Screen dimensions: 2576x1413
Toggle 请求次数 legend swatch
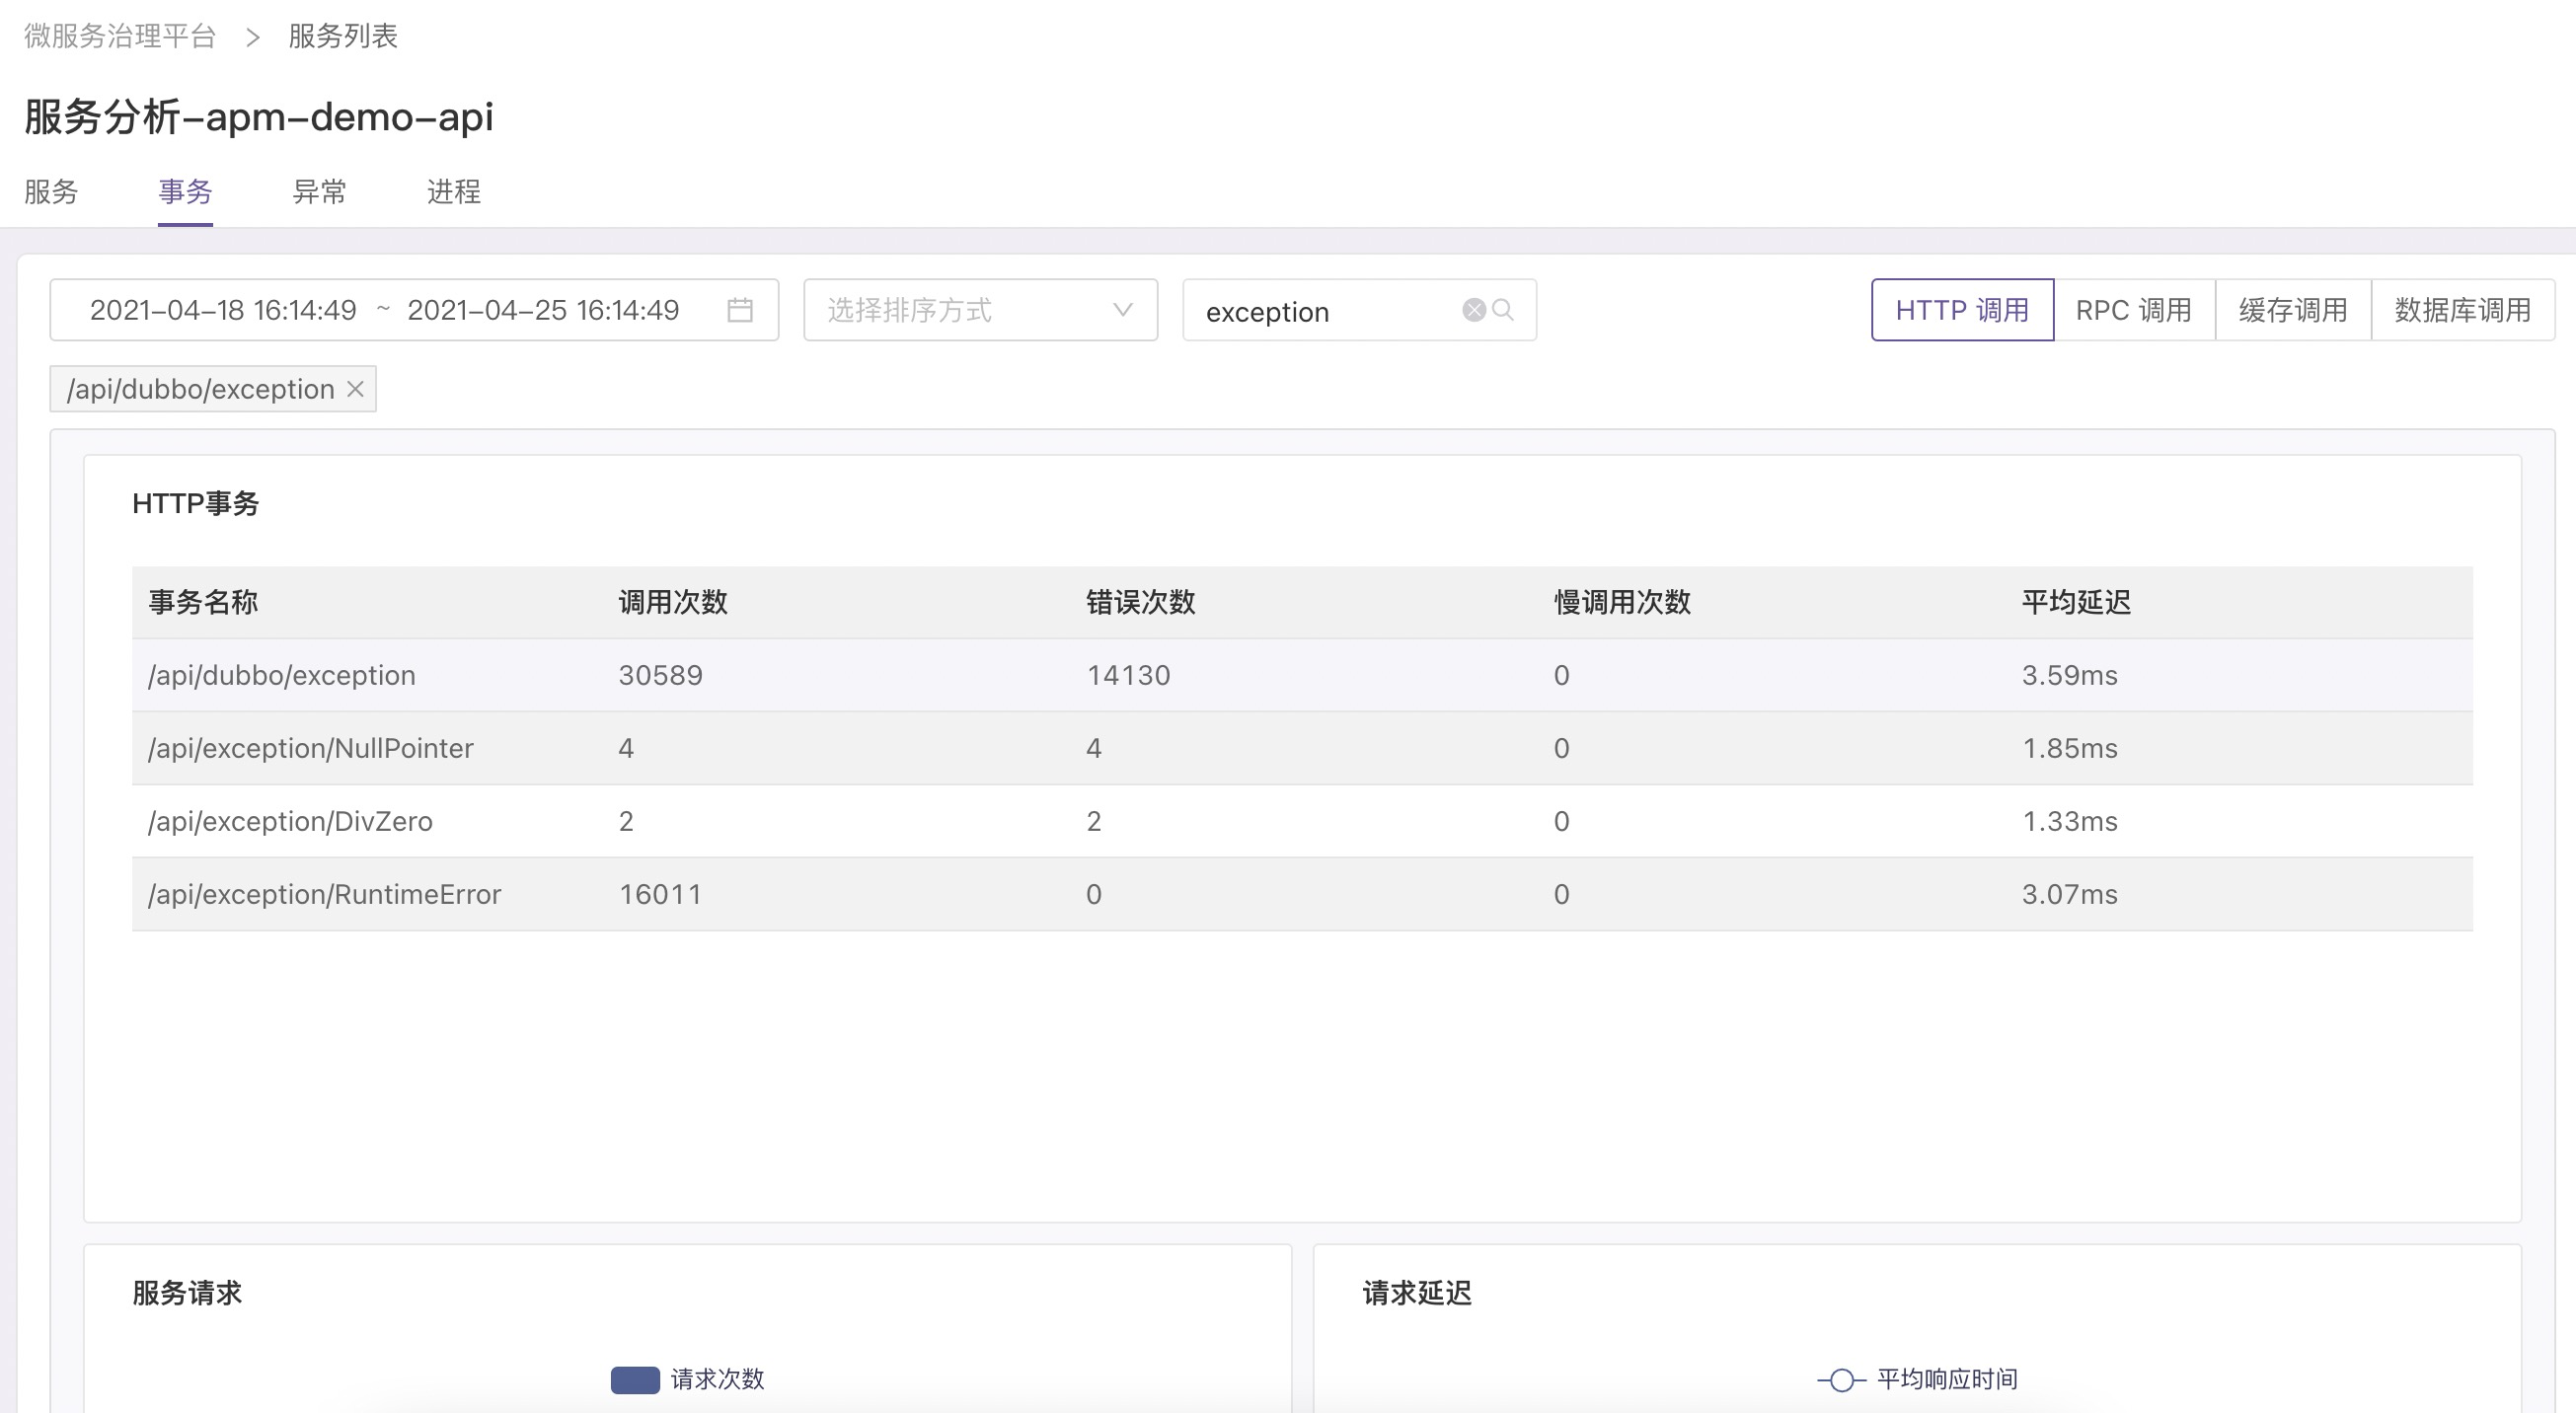point(635,1379)
